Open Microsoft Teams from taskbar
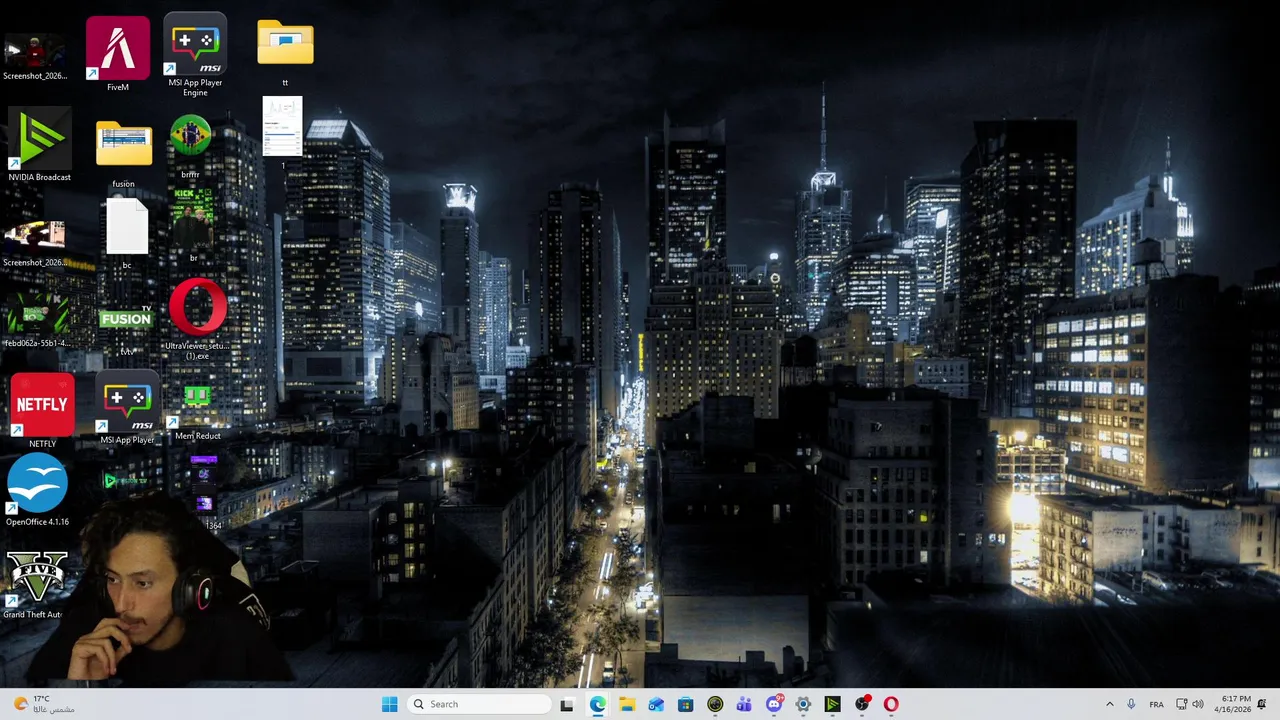Viewport: 1280px width, 720px height. [744, 704]
